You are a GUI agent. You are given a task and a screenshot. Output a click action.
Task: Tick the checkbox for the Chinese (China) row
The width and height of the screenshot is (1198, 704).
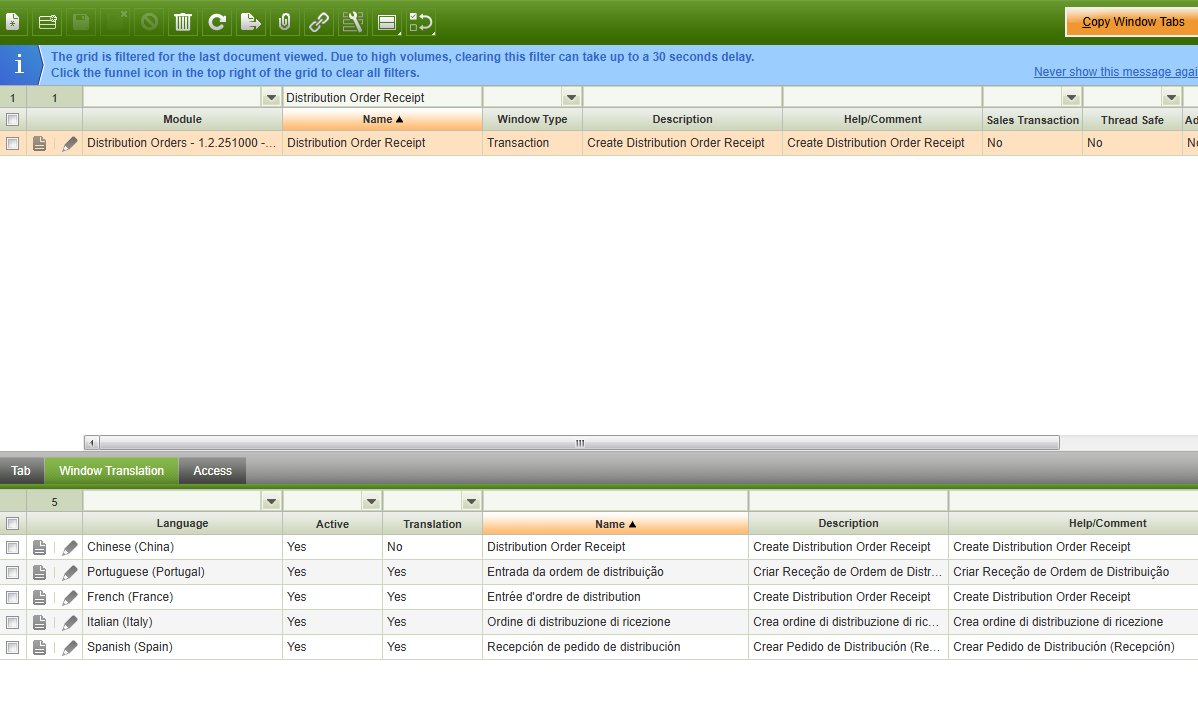(x=13, y=547)
